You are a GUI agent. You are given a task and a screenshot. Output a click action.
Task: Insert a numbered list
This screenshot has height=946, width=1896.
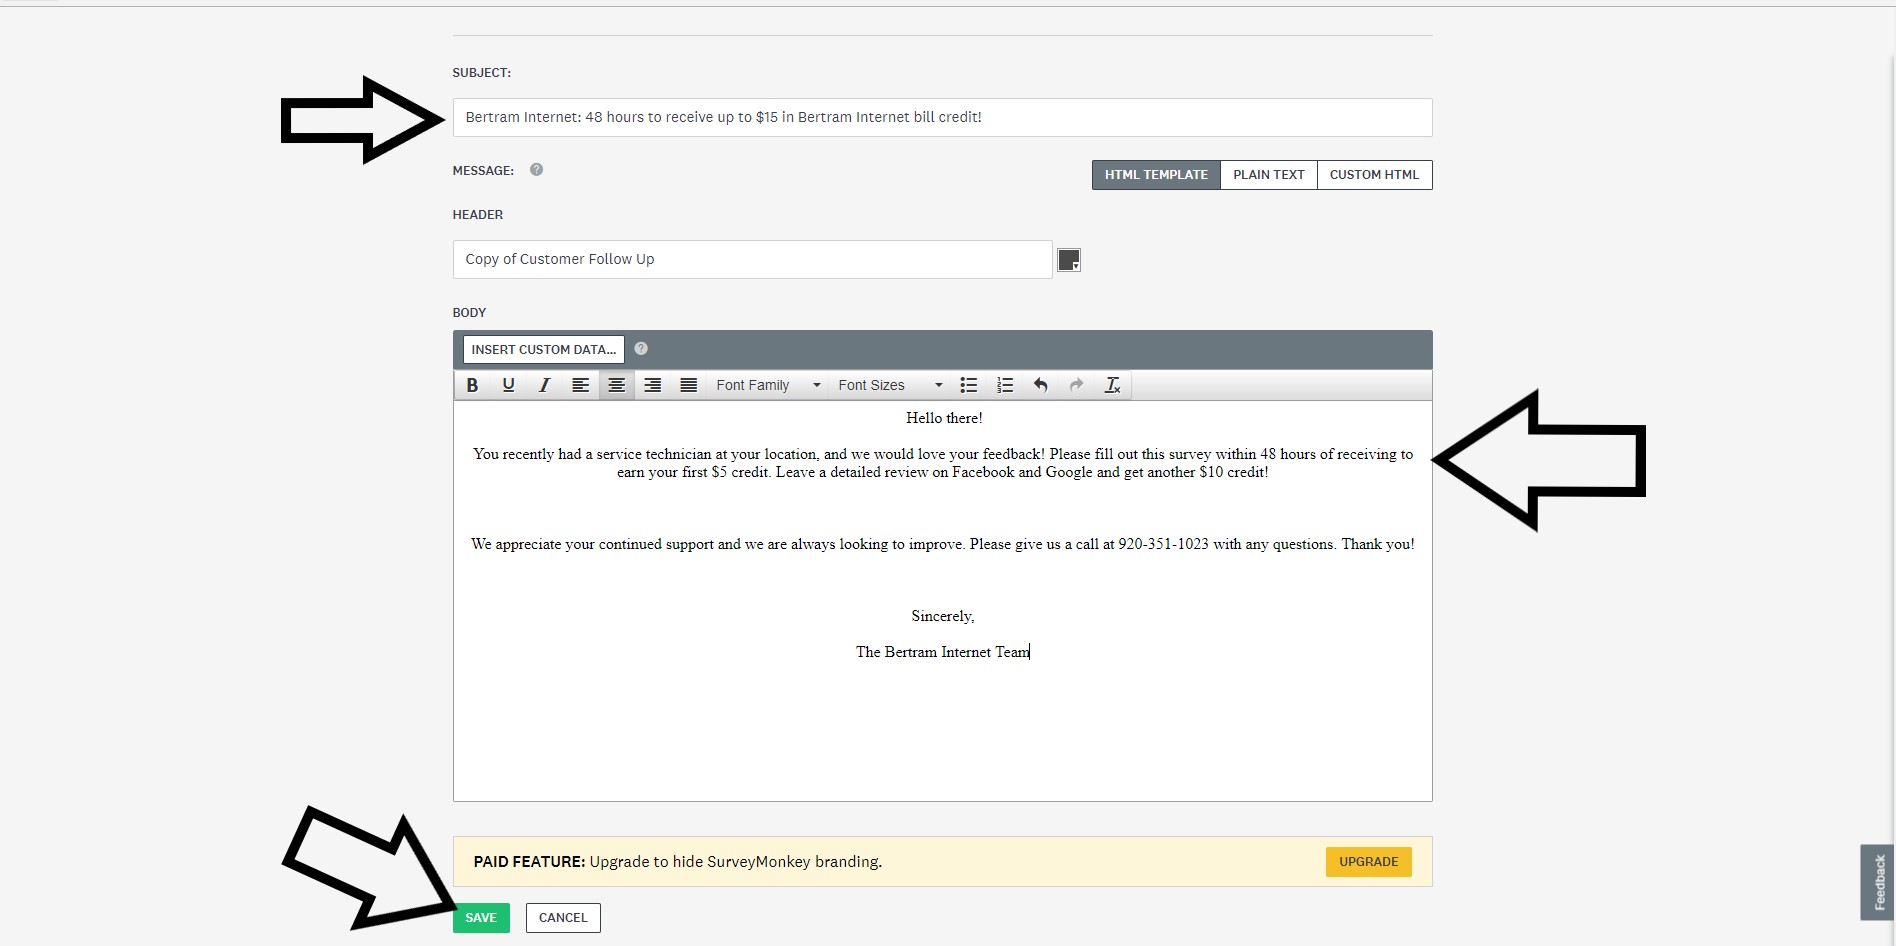click(x=1004, y=385)
